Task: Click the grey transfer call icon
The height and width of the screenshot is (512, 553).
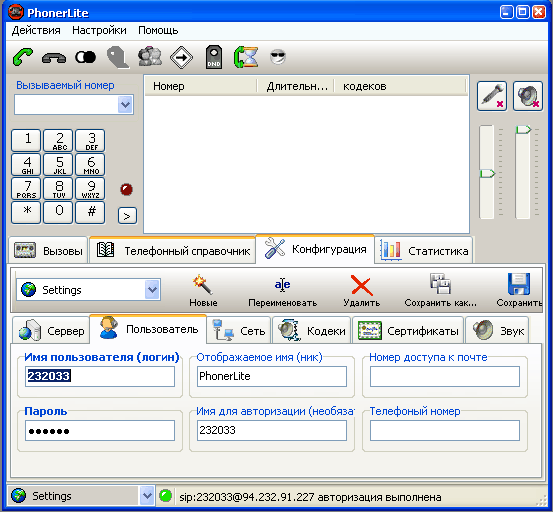Action: (x=117, y=57)
